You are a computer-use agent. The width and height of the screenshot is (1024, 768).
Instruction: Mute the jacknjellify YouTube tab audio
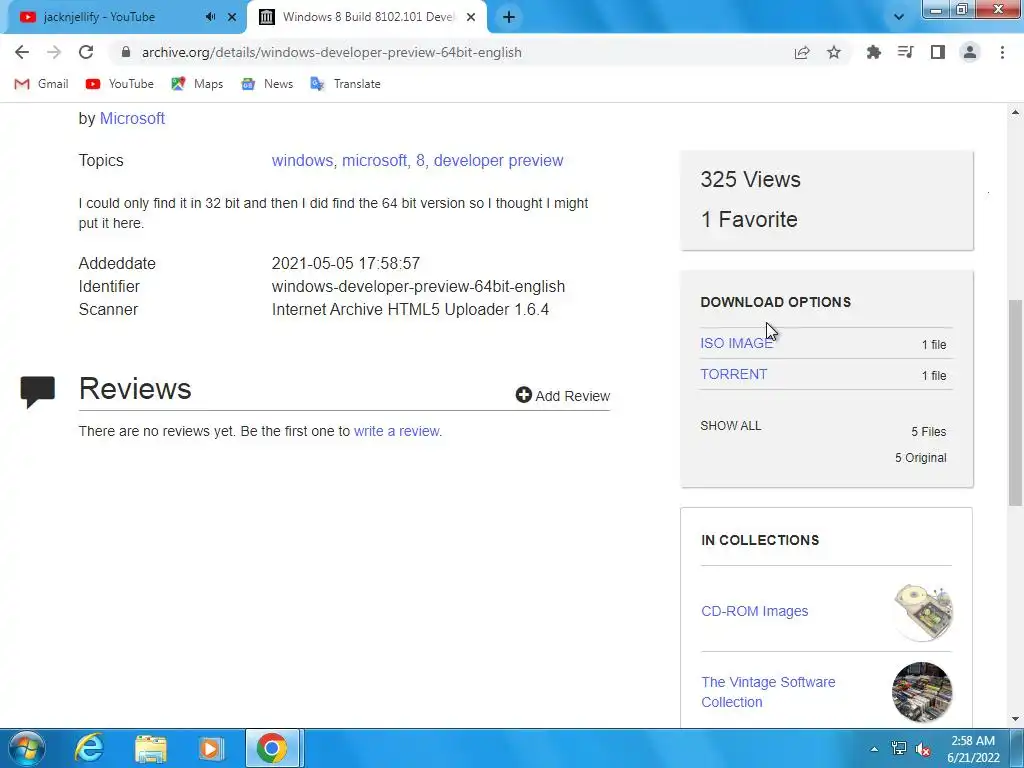(x=210, y=17)
